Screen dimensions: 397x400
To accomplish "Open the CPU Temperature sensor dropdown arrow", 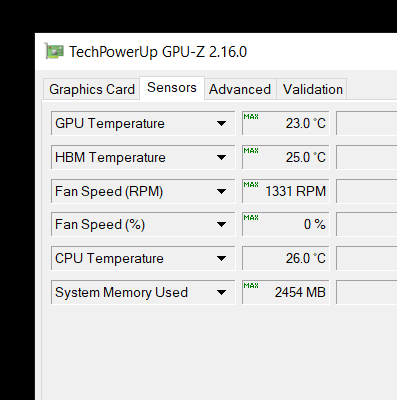I will (221, 258).
